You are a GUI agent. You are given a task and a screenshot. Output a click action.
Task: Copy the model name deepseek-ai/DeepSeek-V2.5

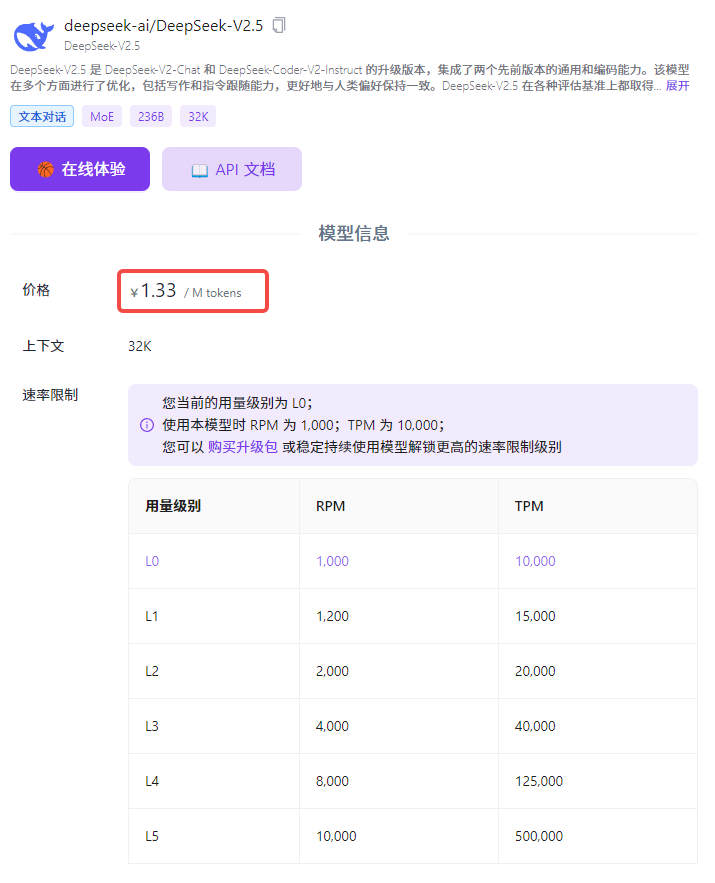click(x=279, y=25)
